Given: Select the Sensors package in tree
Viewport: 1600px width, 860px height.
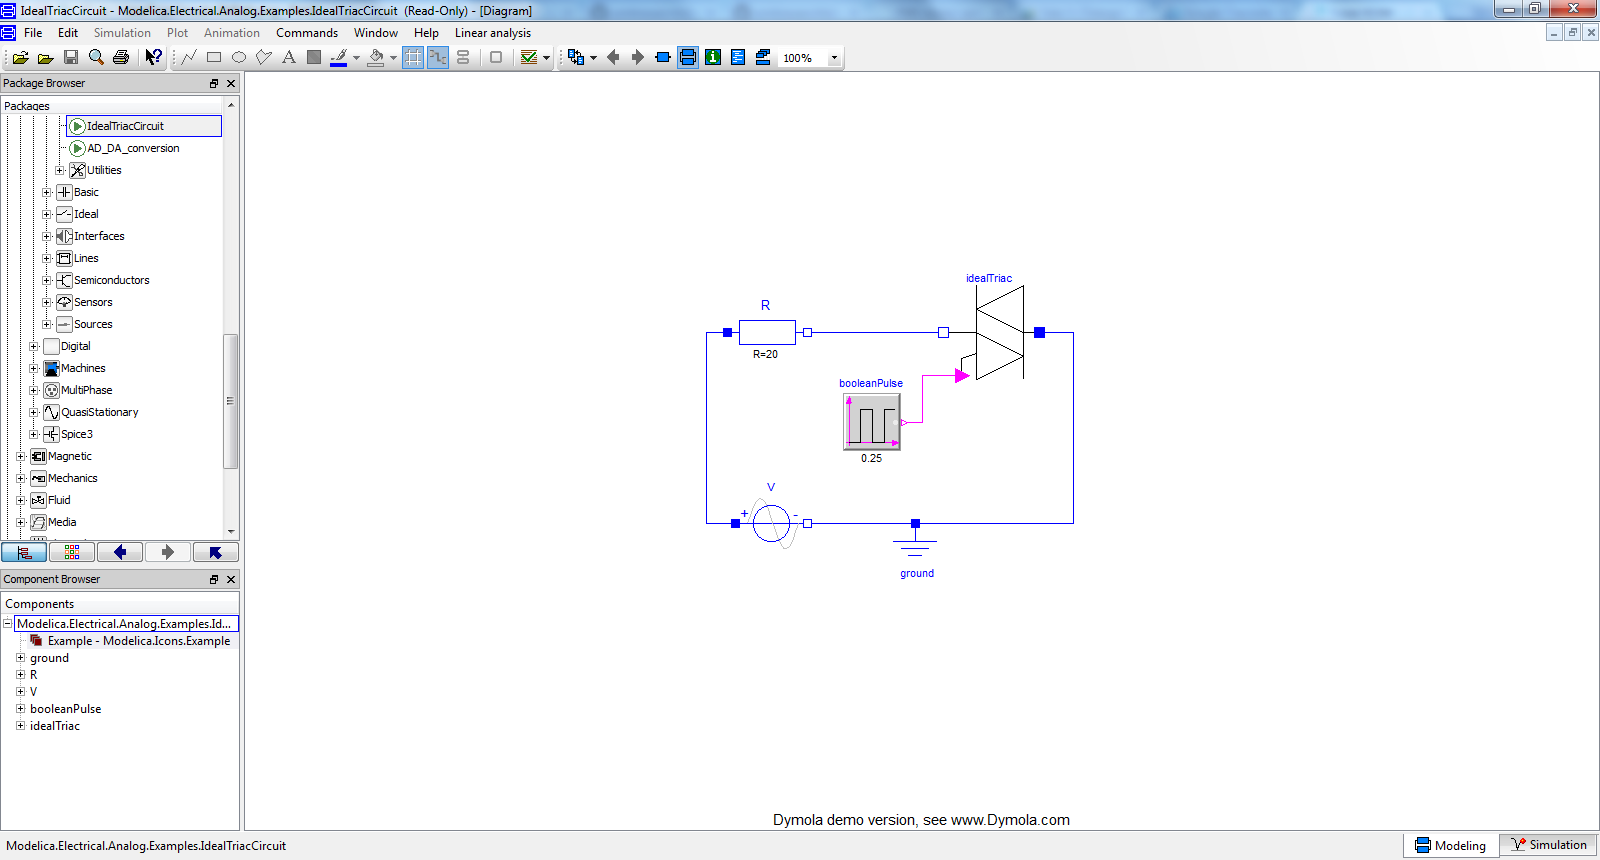Looking at the screenshot, I should tap(92, 302).
